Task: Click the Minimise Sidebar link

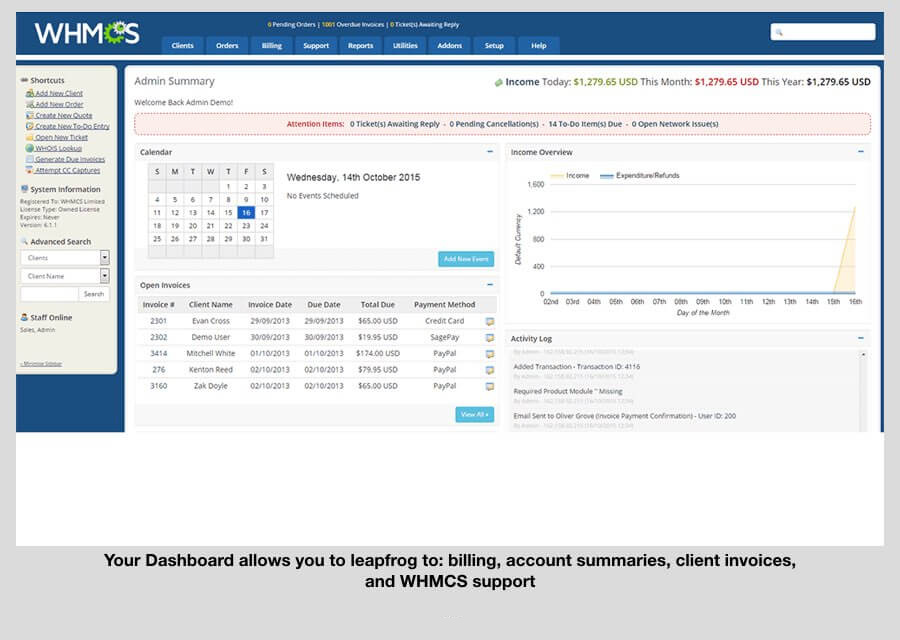Action: coord(41,364)
